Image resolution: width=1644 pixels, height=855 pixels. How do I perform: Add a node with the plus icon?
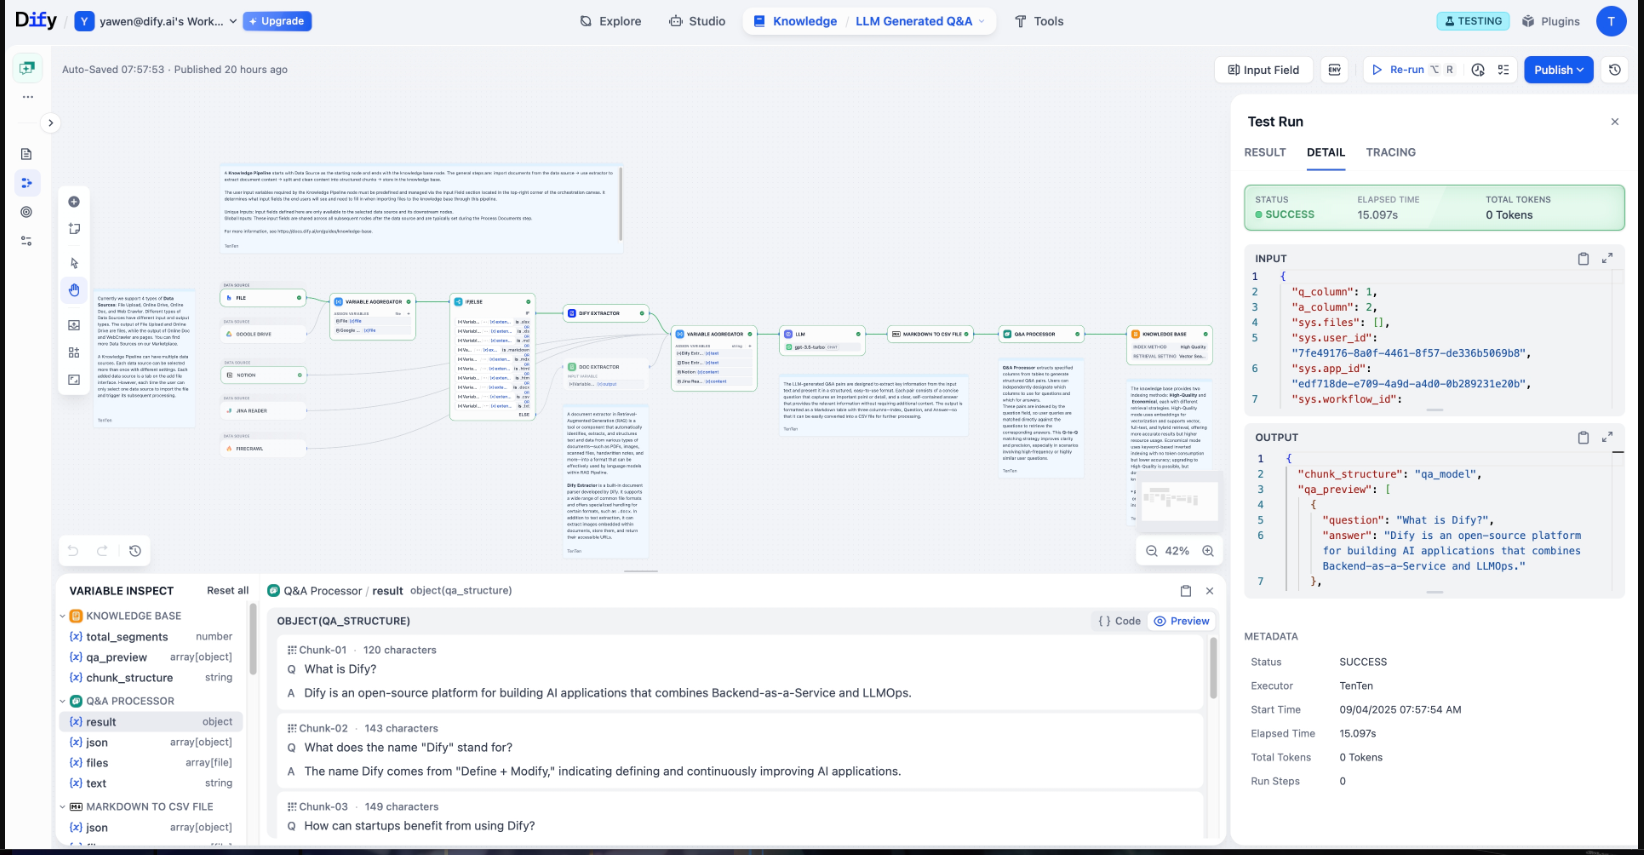(x=74, y=202)
